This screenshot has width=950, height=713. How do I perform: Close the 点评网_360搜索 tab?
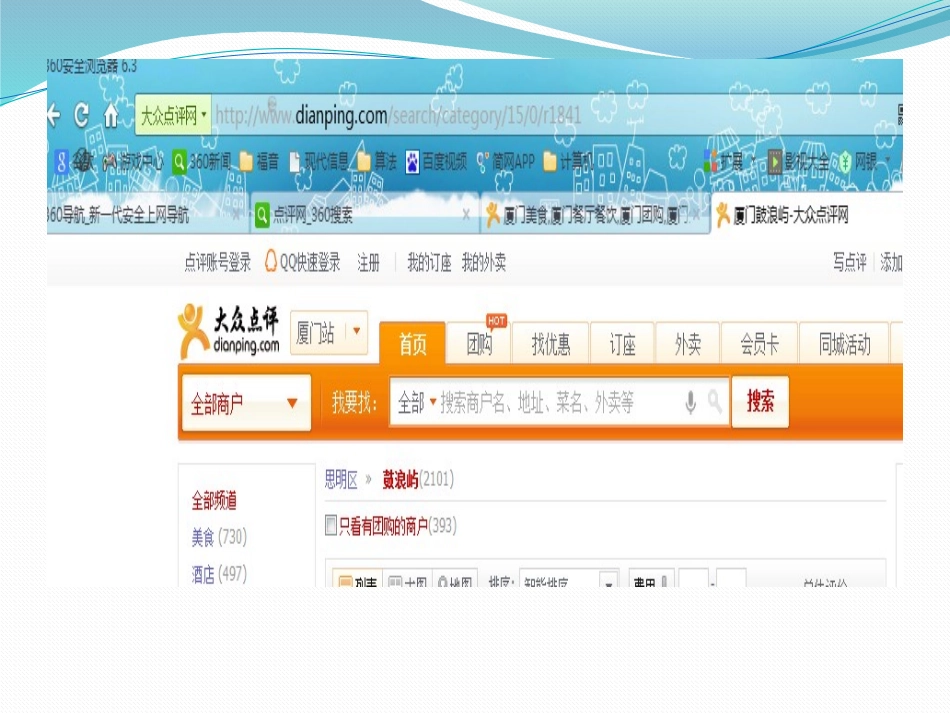tap(465, 214)
